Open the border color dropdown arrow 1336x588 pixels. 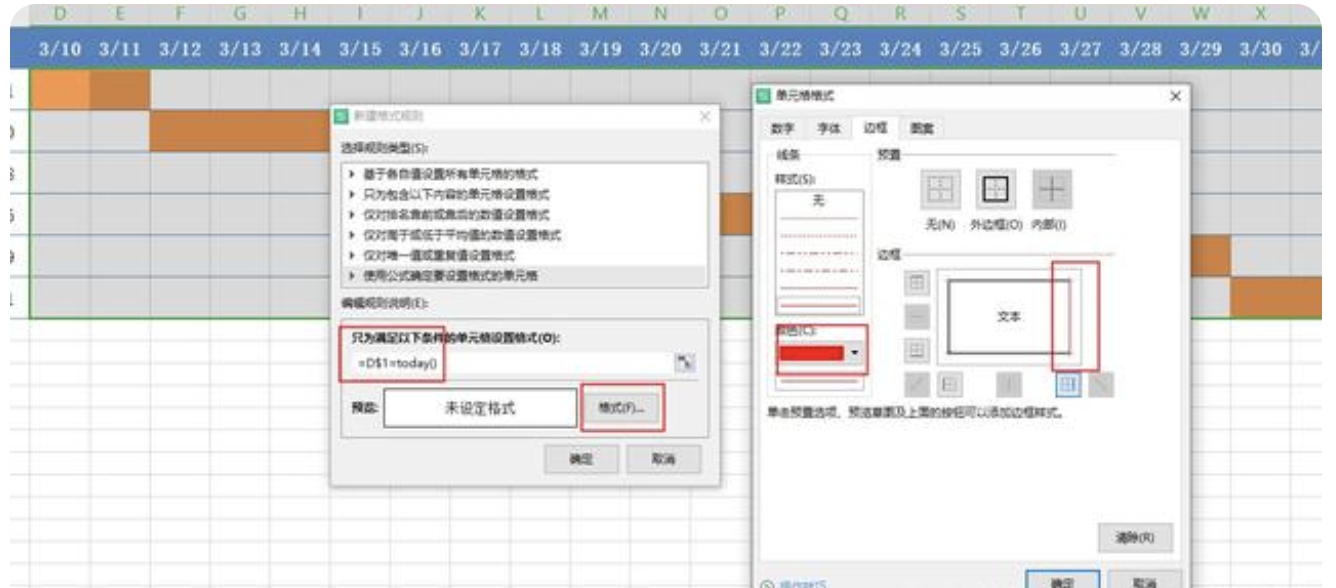click(x=854, y=354)
